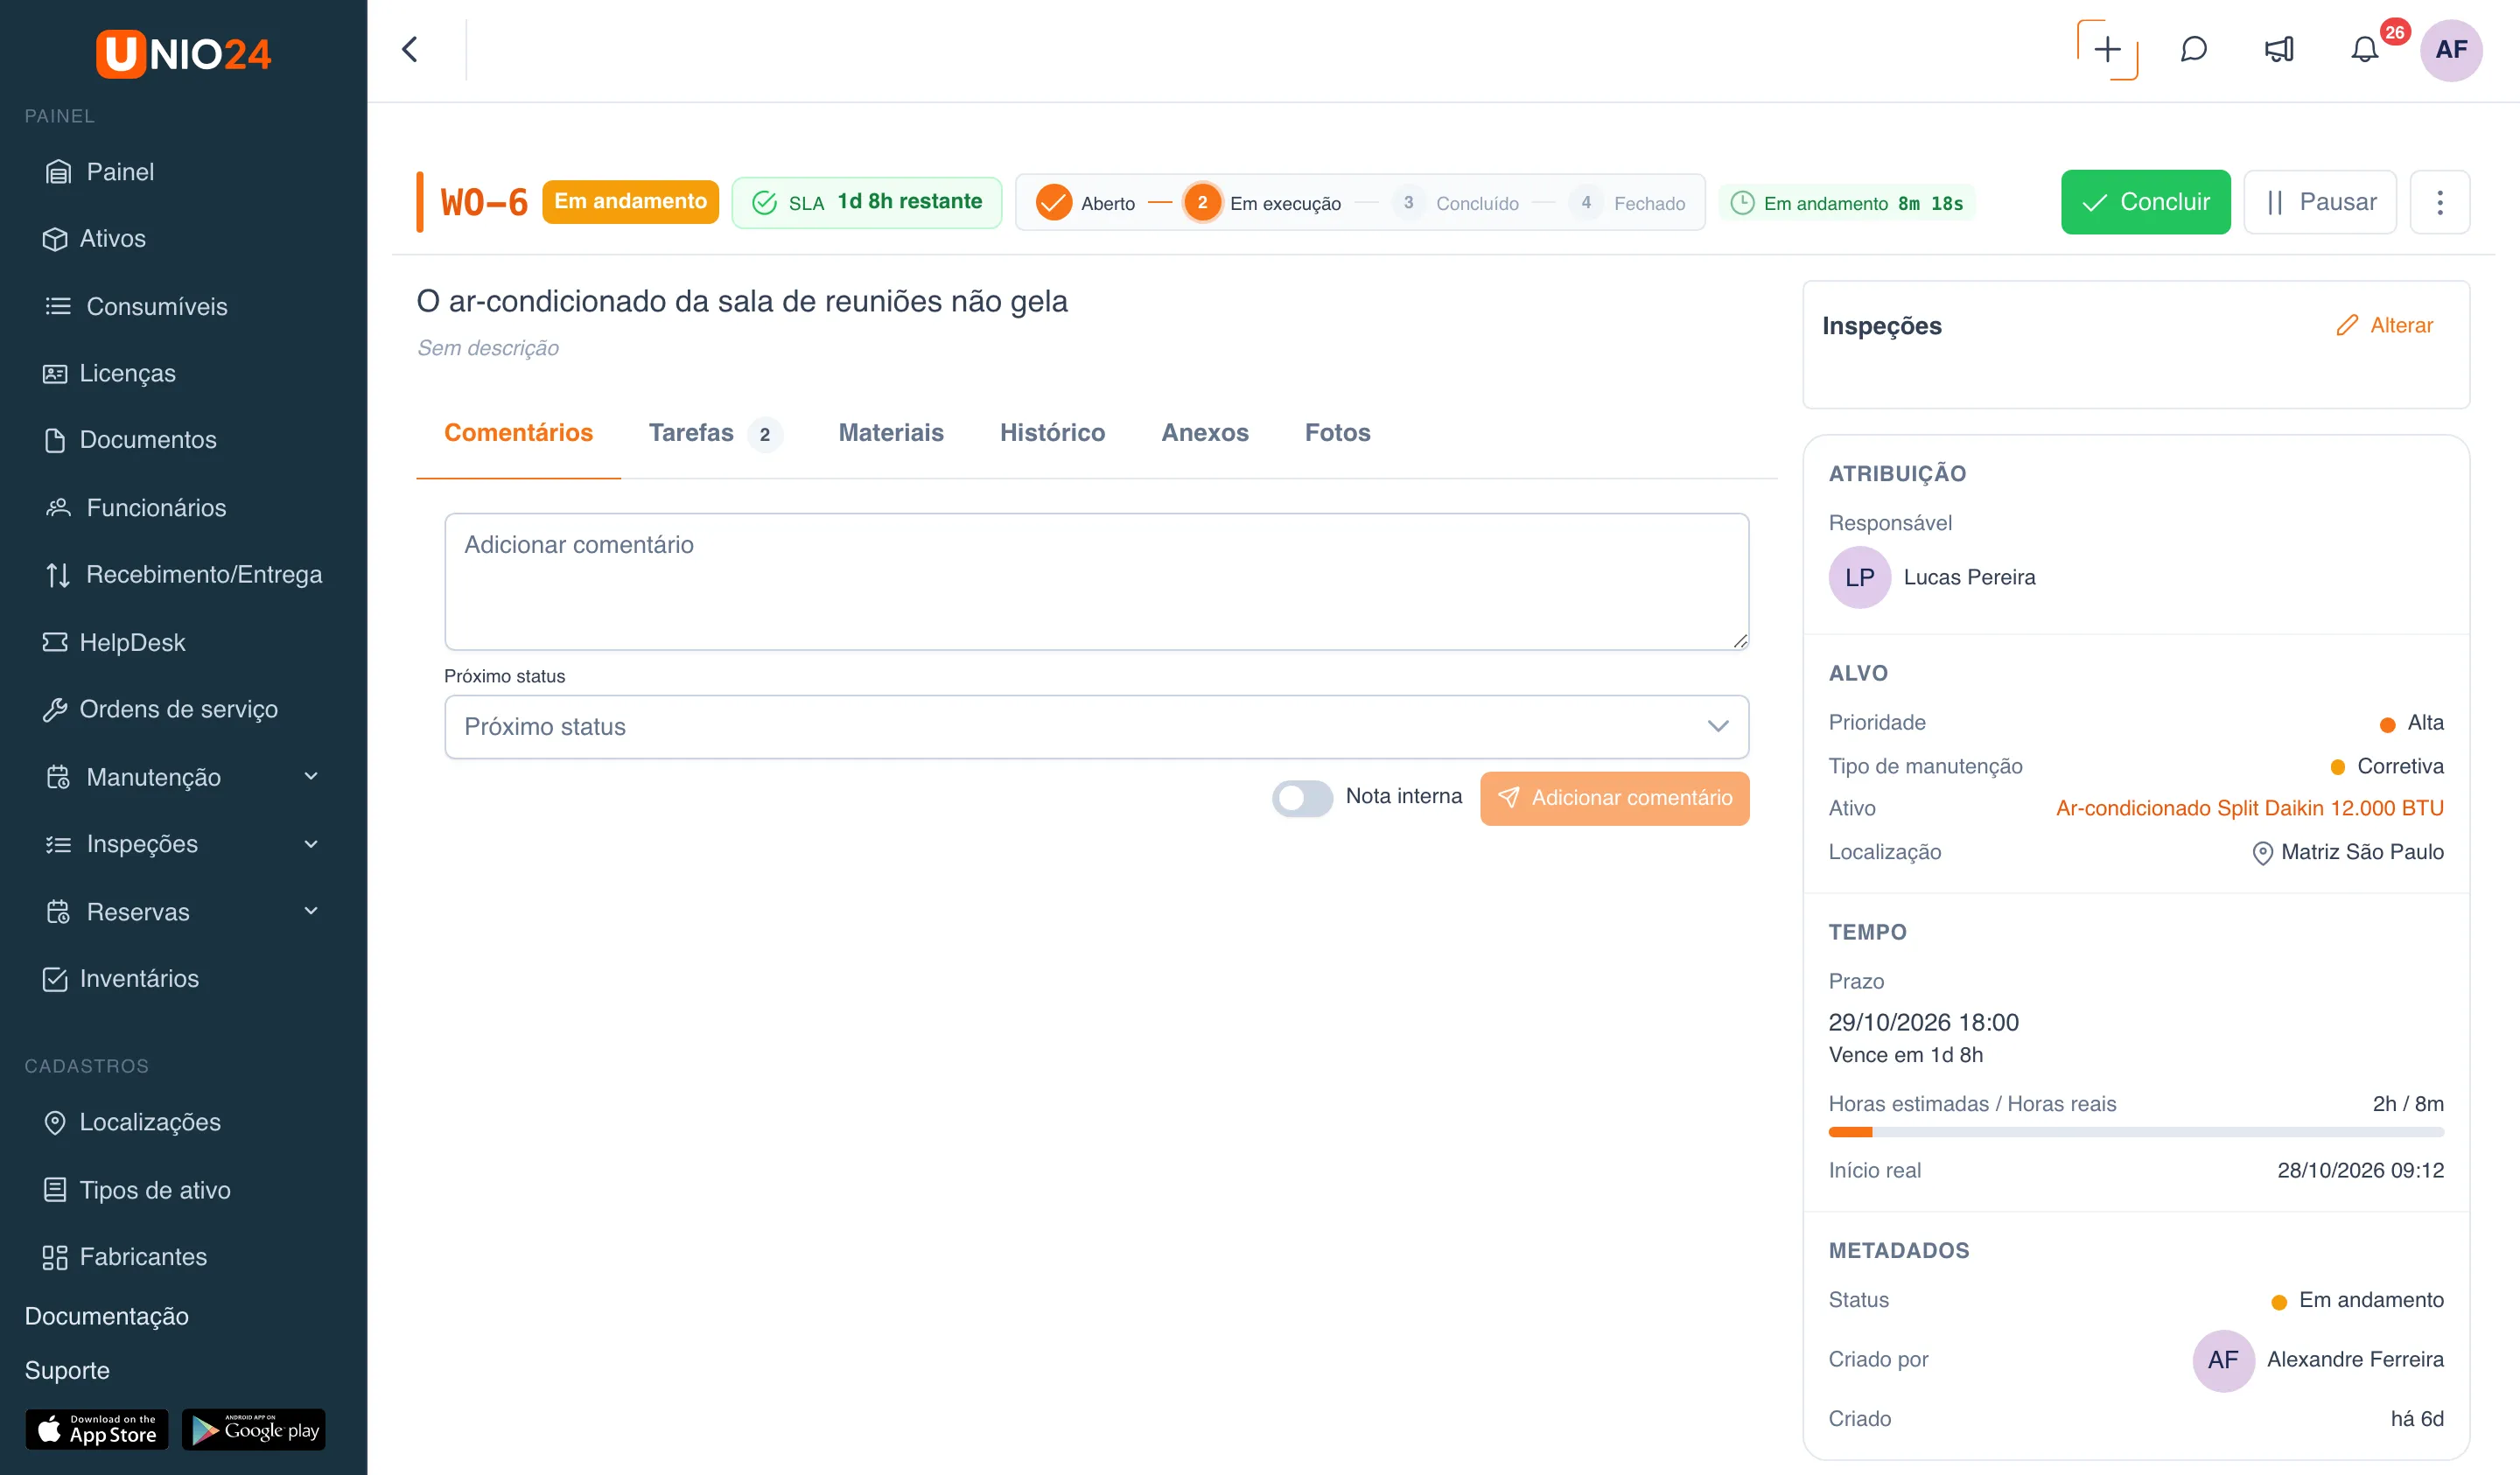Click the Adicionar comentário button
2520x1475 pixels.
pos(1614,798)
